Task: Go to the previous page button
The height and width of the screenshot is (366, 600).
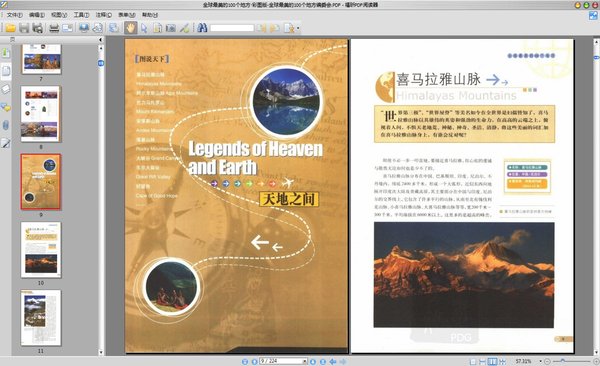Action: (254, 361)
